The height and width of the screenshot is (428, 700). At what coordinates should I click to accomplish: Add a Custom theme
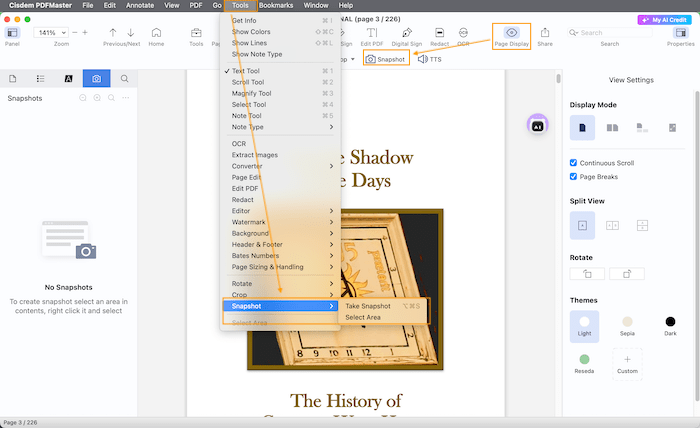[627, 364]
